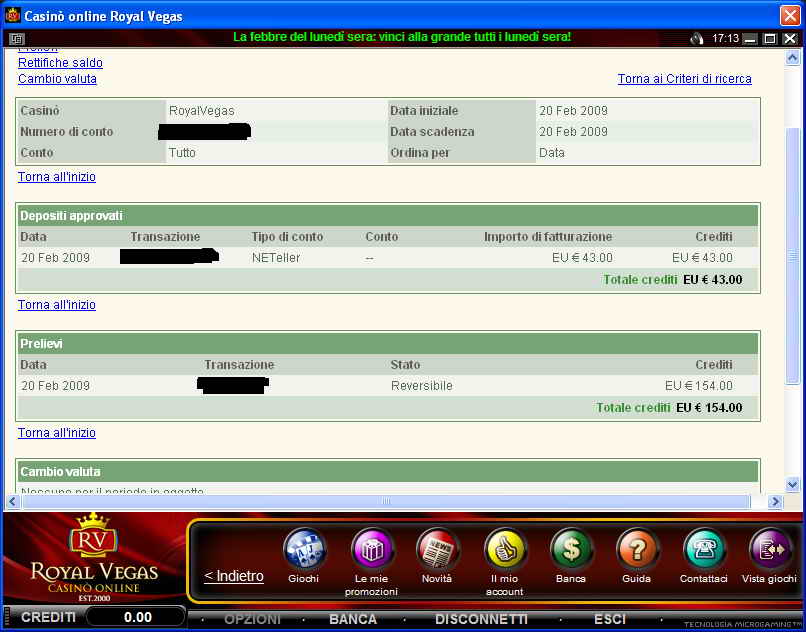Open the Guida question mark icon
The width and height of the screenshot is (806, 632).
pyautogui.click(x=637, y=549)
